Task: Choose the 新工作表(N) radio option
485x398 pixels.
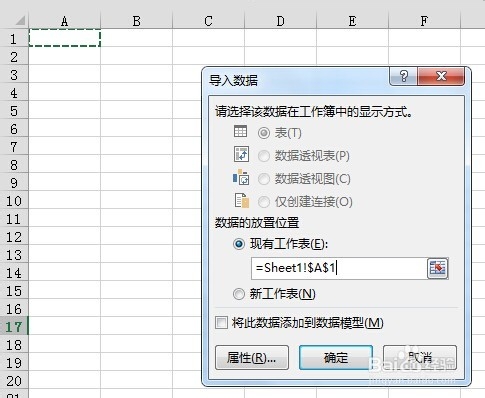Action: click(x=239, y=294)
